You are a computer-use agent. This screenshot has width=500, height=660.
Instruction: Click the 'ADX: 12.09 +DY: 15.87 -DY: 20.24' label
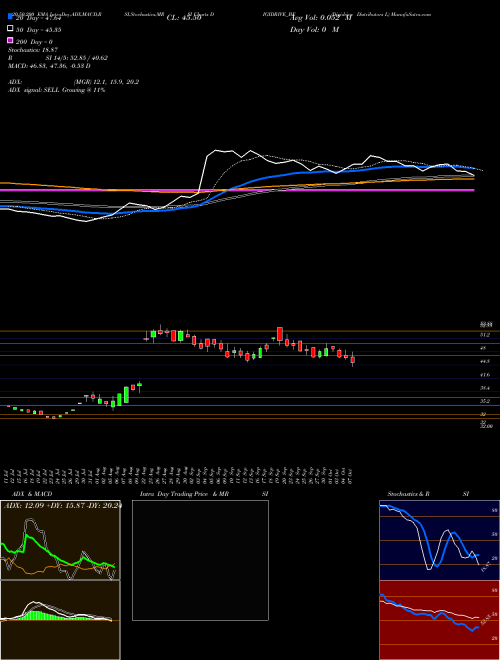click(63, 505)
